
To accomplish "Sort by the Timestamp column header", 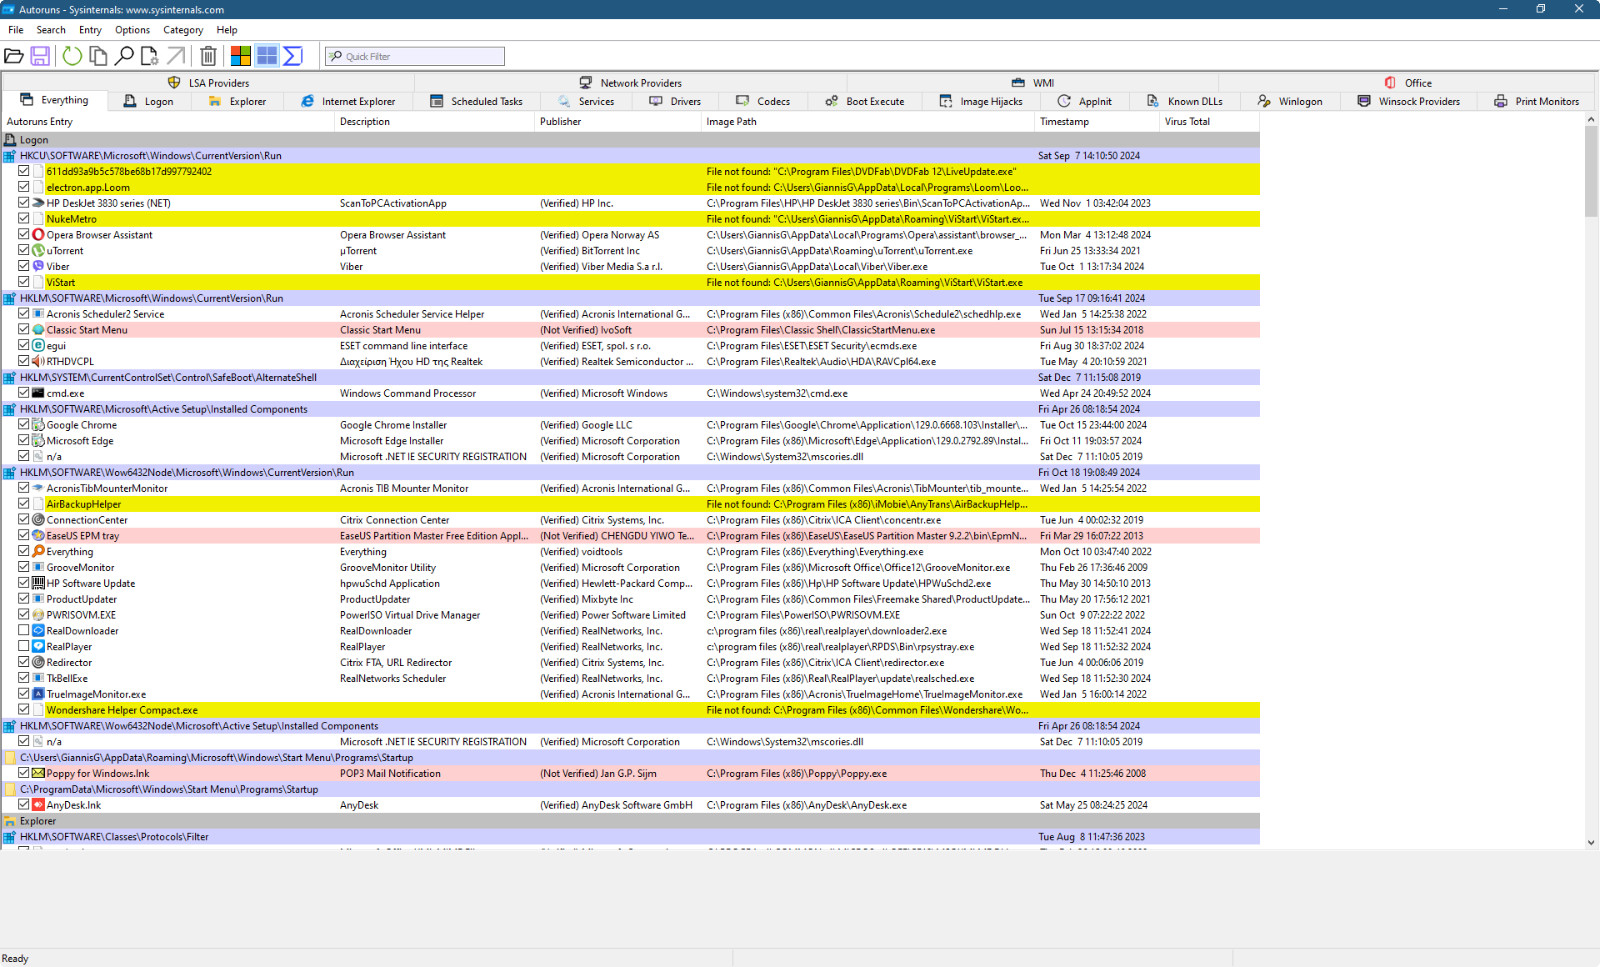I will (x=1097, y=122).
